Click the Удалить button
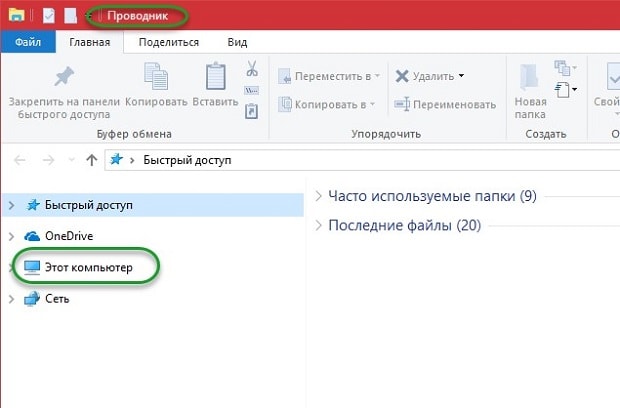620x408 pixels. pyautogui.click(x=424, y=76)
